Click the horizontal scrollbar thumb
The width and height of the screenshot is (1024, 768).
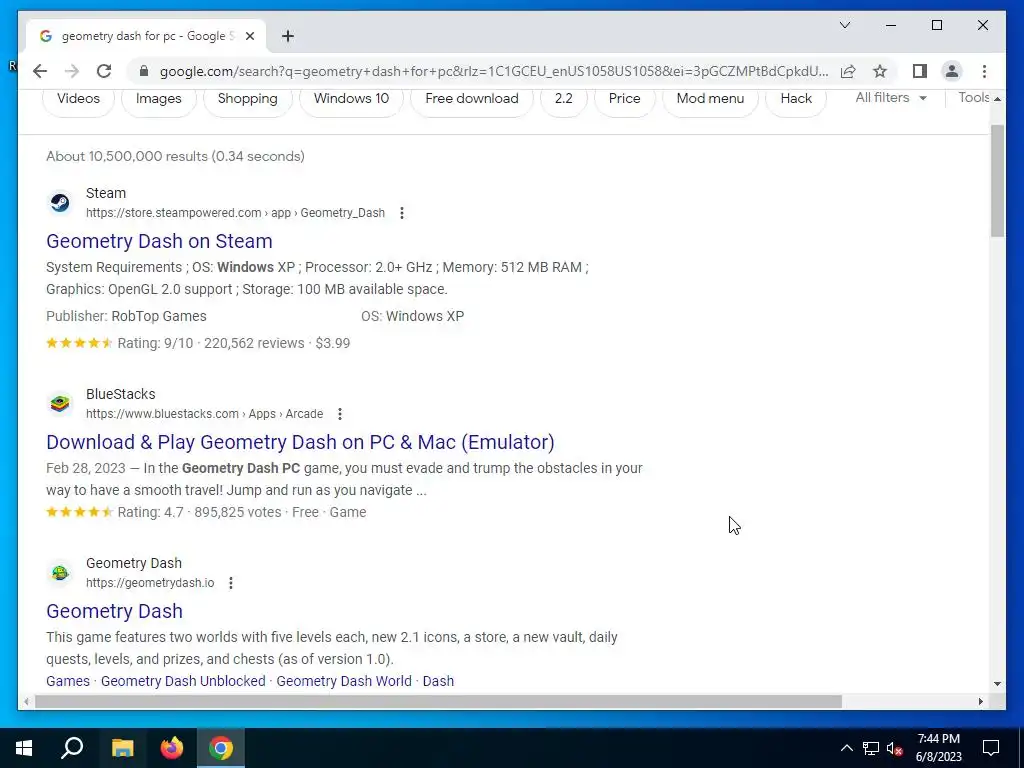438,701
